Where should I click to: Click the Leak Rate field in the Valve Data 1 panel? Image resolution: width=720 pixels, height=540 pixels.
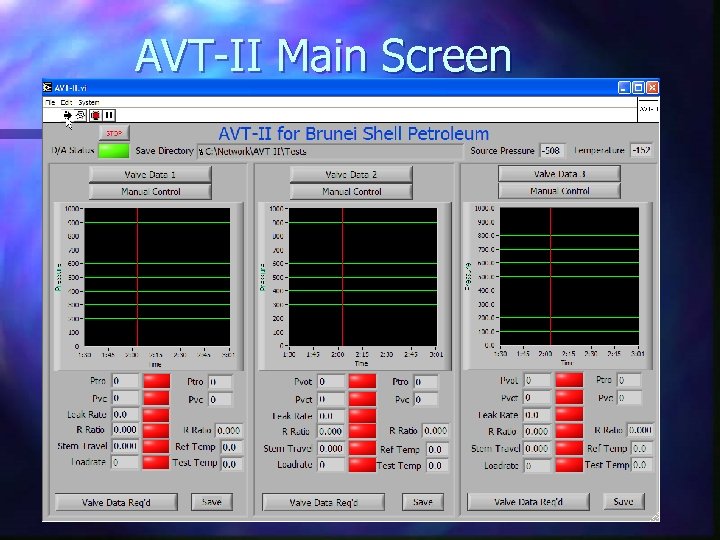pos(125,414)
